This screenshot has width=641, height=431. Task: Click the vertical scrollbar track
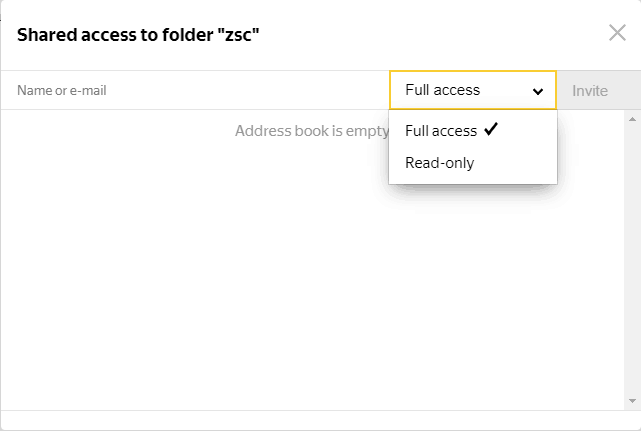pos(632,260)
